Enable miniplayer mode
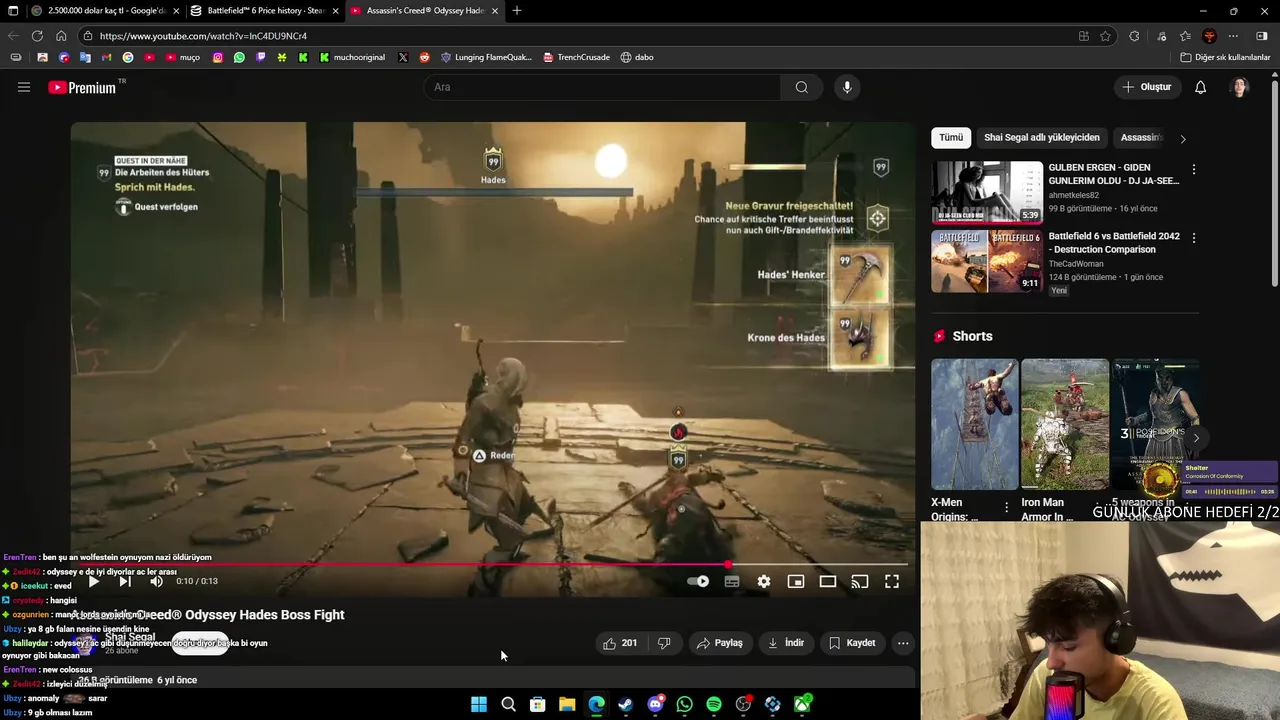Image resolution: width=1280 pixels, height=720 pixels. coord(796,581)
